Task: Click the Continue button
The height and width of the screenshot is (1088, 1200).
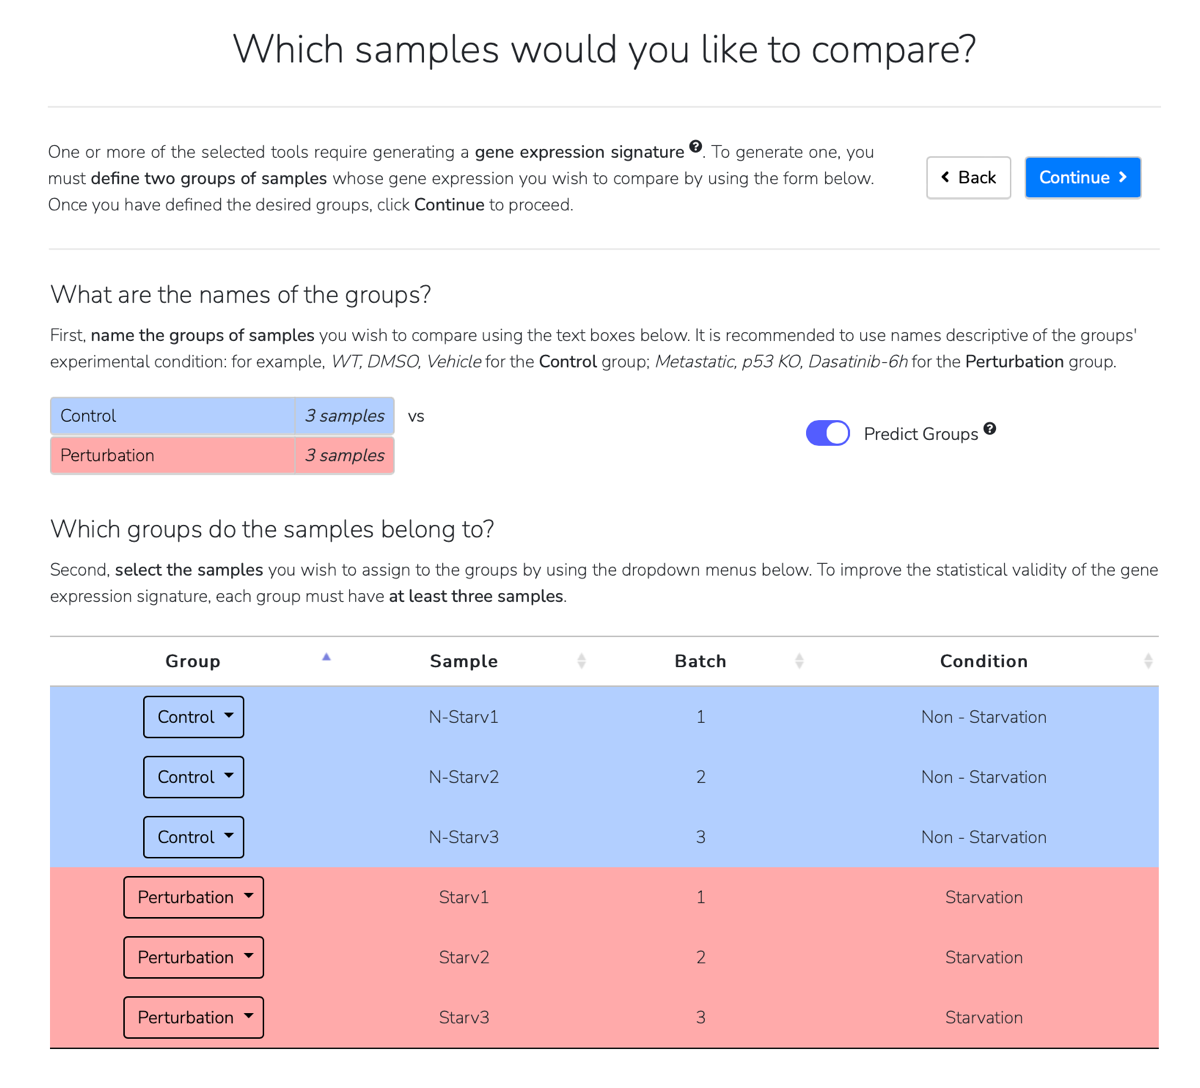Action: point(1082,178)
